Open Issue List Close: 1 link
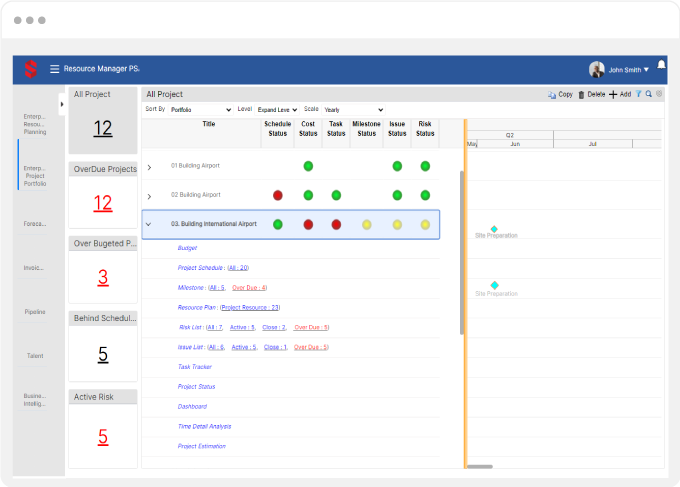The height and width of the screenshot is (487, 680). click(275, 347)
